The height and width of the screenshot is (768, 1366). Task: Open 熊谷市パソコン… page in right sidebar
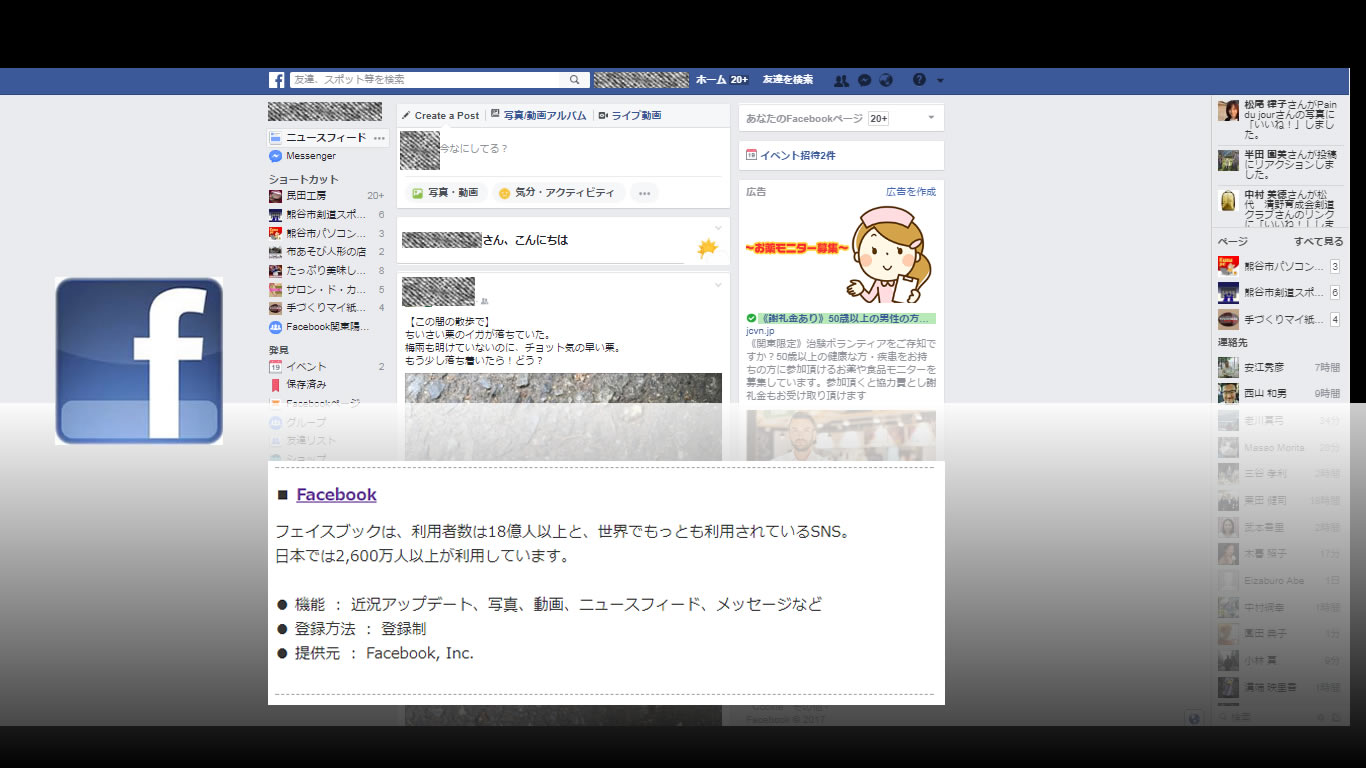coord(1279,266)
